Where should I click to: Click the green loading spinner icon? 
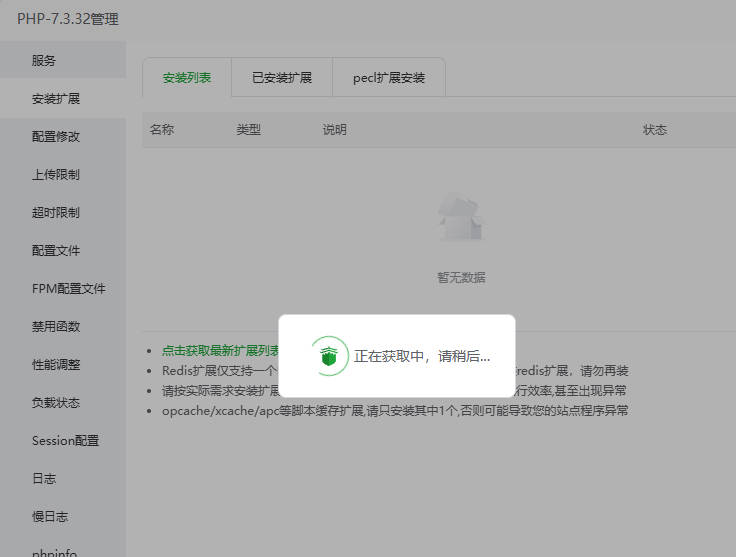pyautogui.click(x=329, y=356)
